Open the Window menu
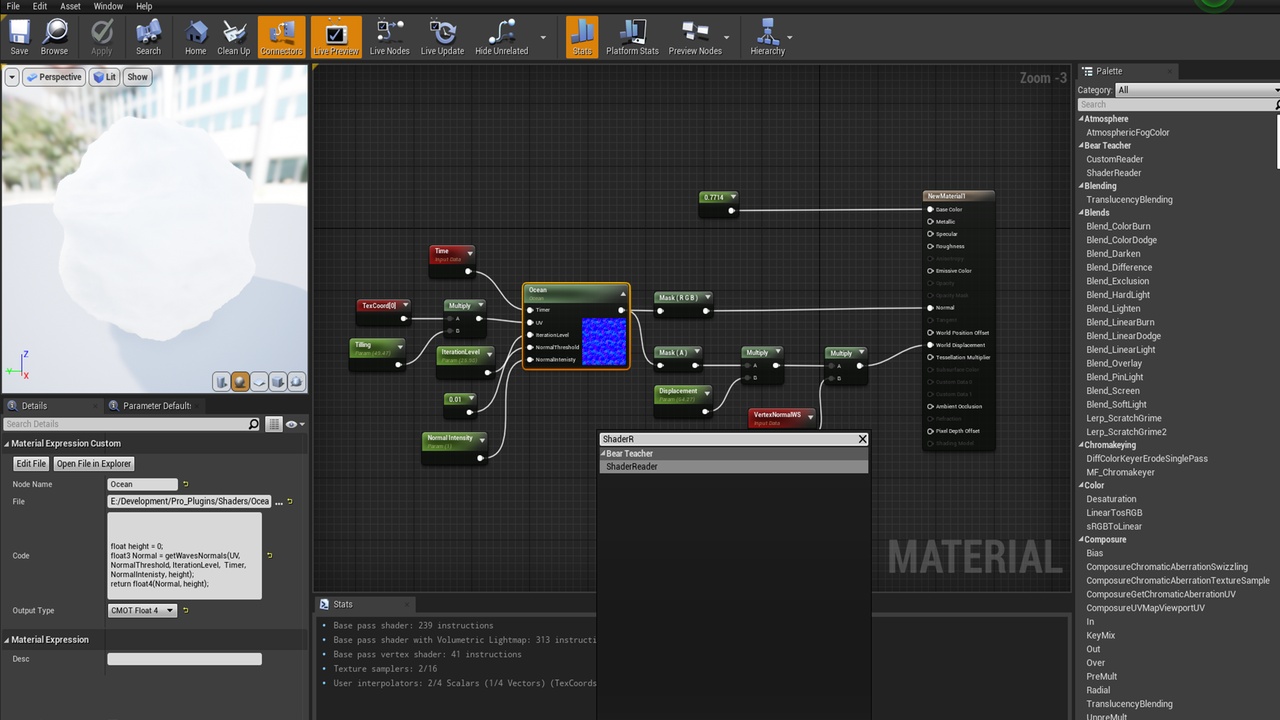The width and height of the screenshot is (1280, 720). tap(108, 6)
